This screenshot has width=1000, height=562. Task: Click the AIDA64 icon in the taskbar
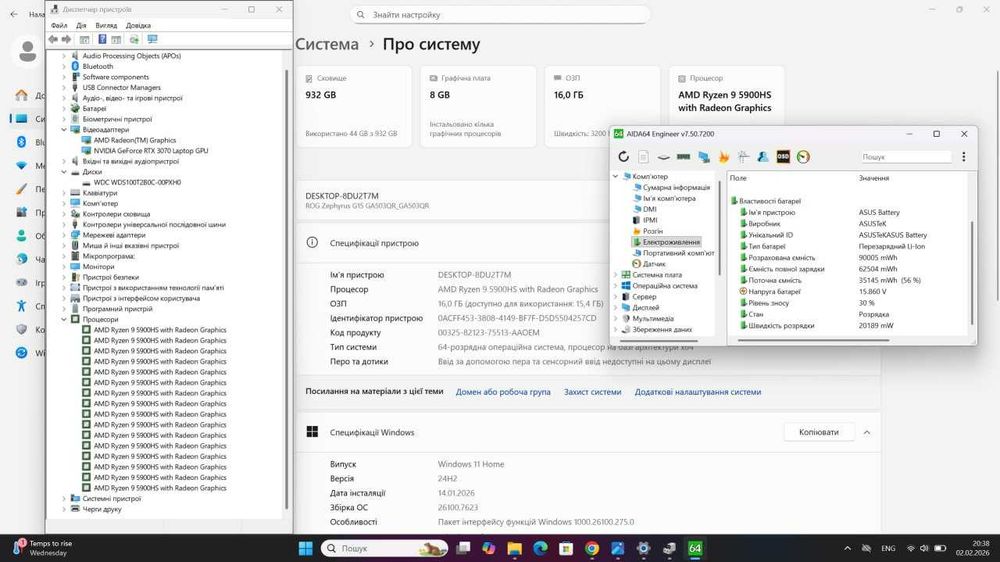(x=695, y=548)
